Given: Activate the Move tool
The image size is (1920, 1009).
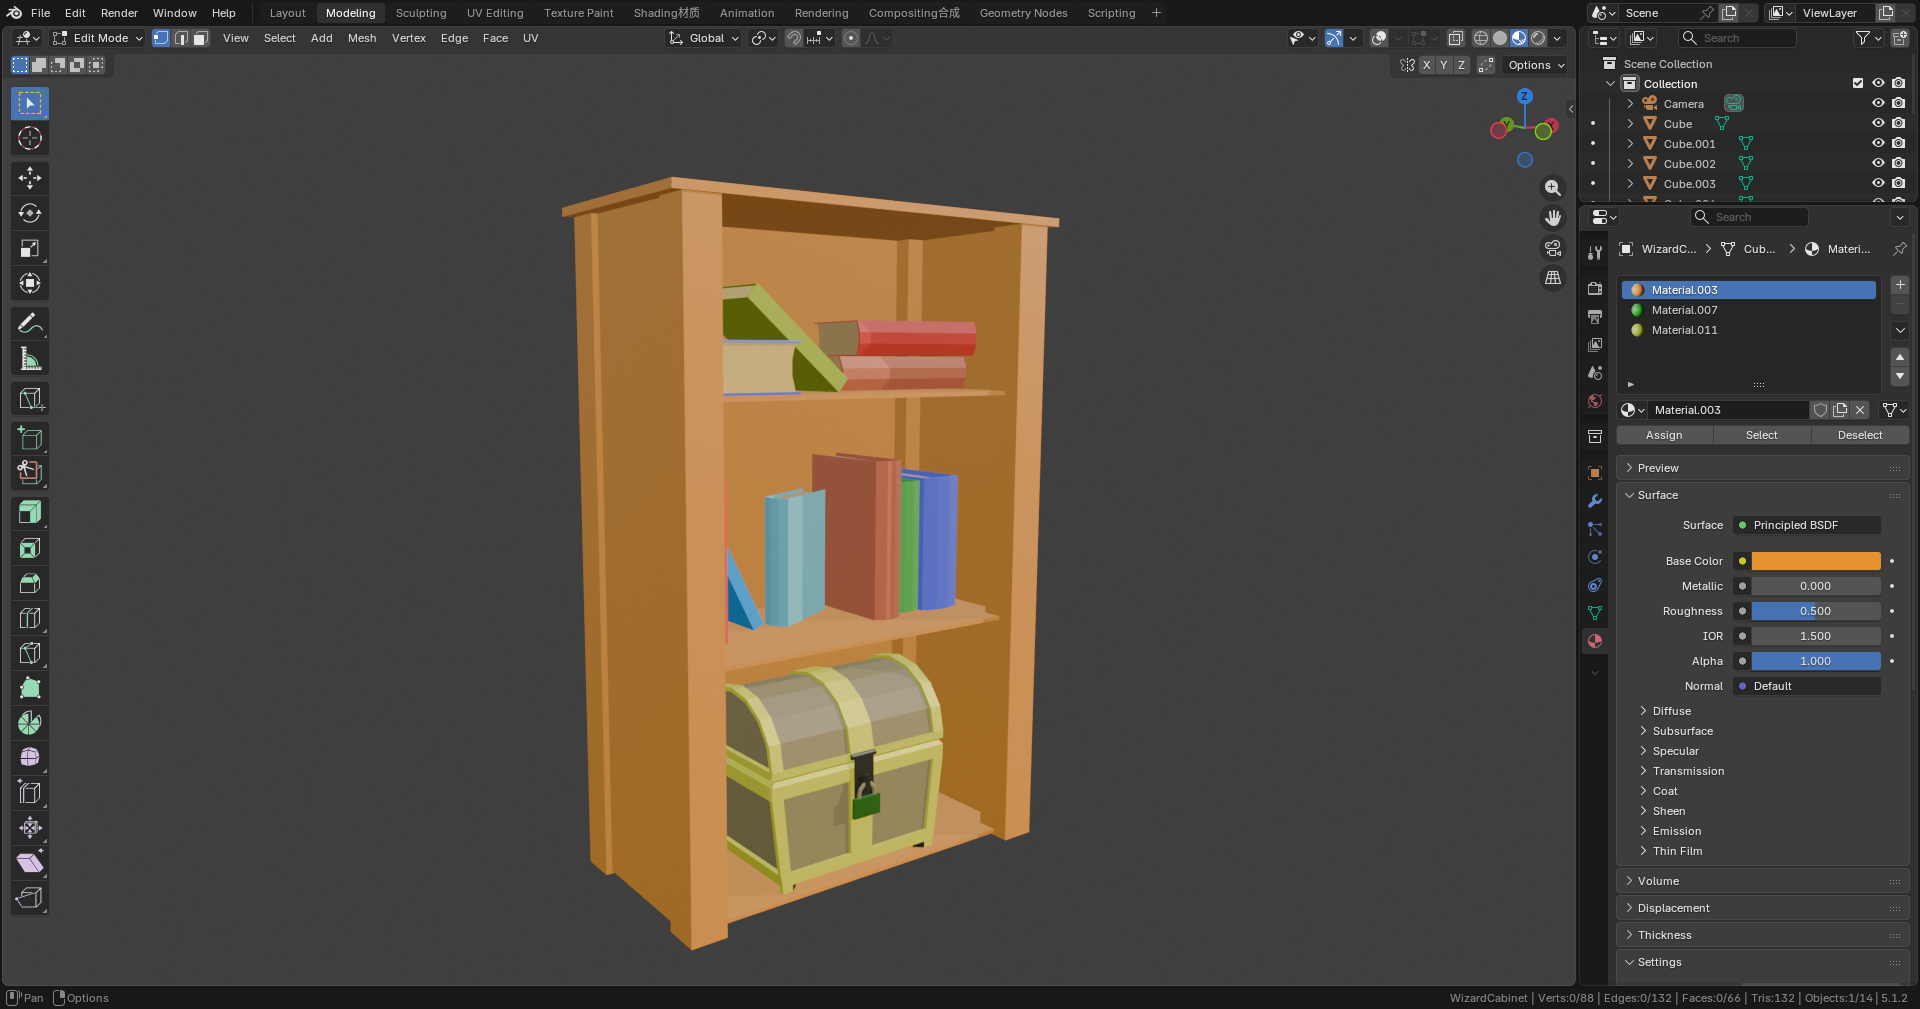Looking at the screenshot, I should (30, 178).
